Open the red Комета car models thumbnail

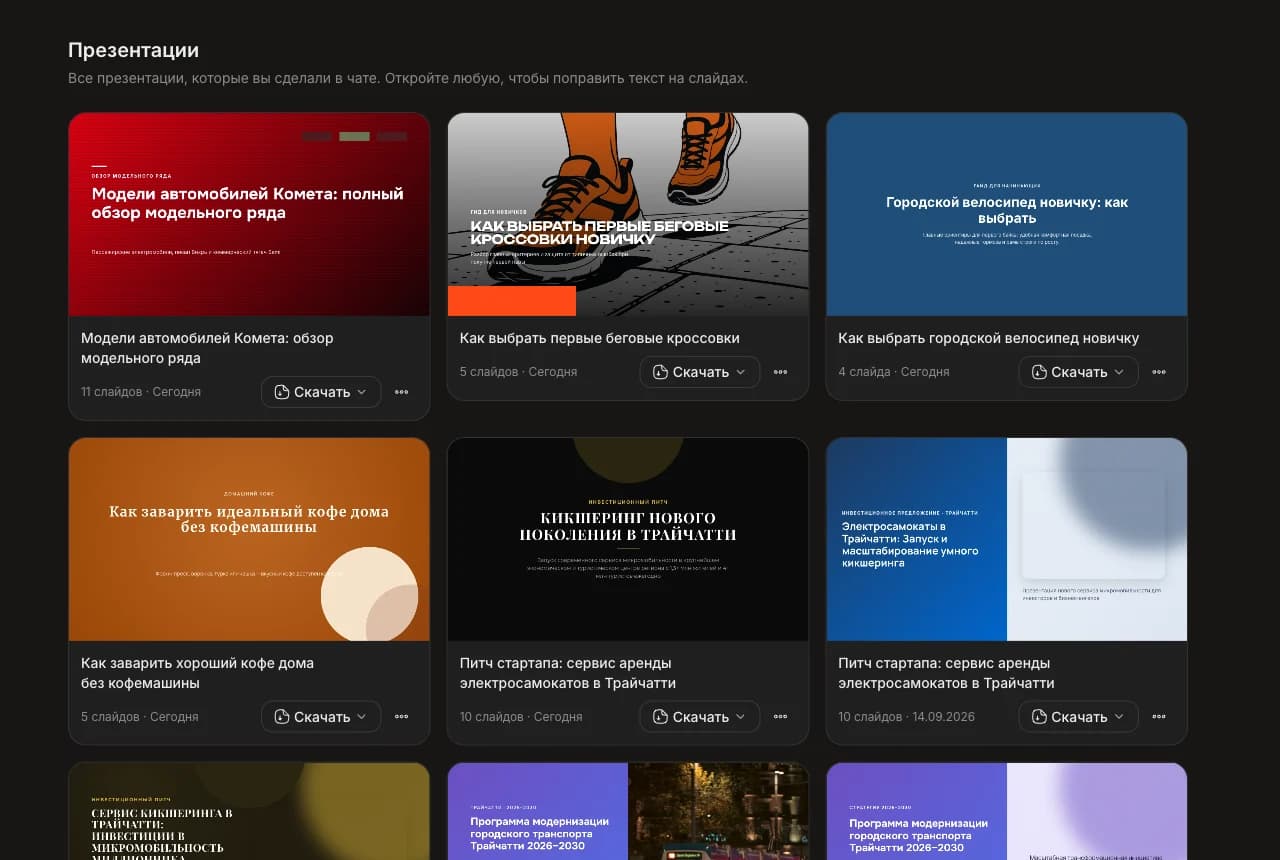pos(249,214)
